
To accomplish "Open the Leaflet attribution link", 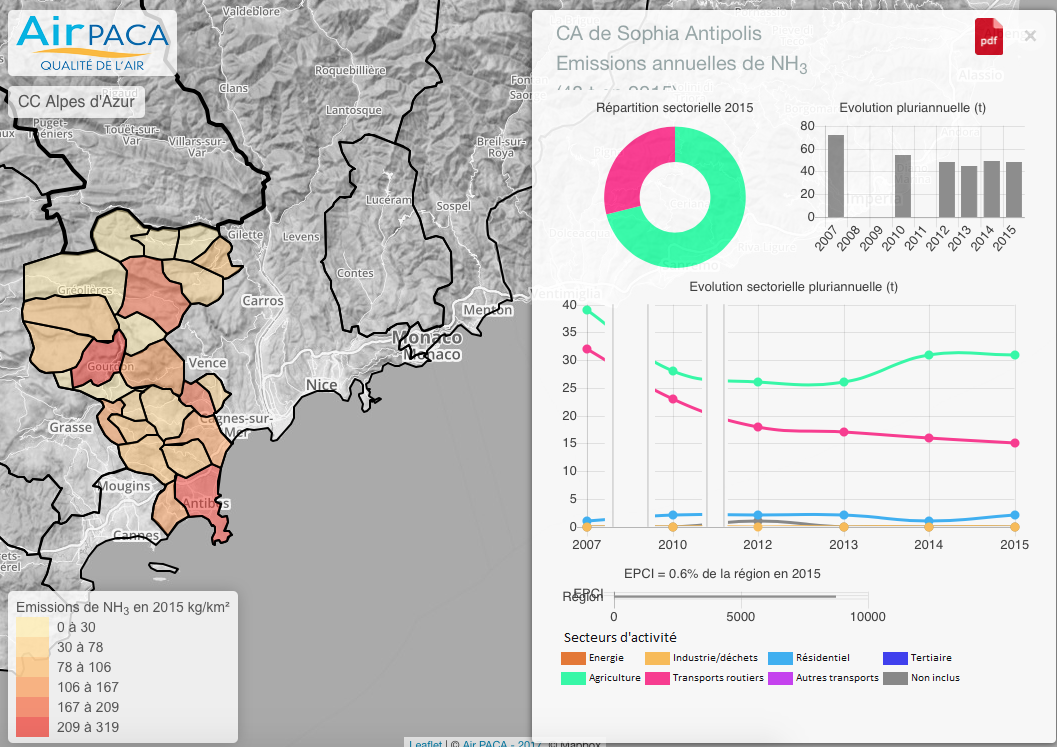I will 425,743.
